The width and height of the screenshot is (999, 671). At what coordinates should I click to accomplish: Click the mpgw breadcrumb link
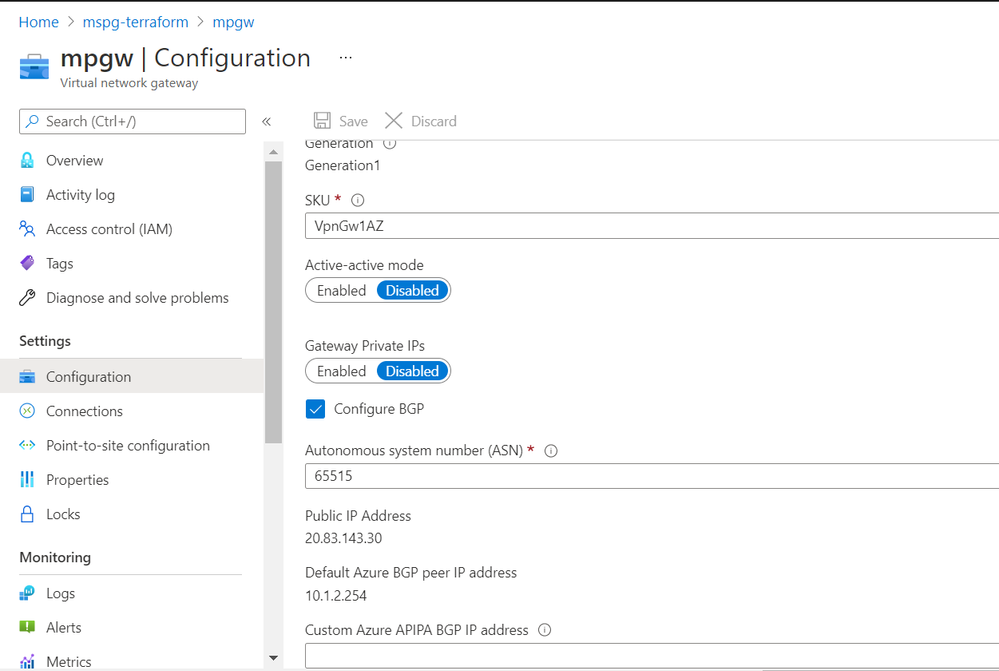click(233, 22)
